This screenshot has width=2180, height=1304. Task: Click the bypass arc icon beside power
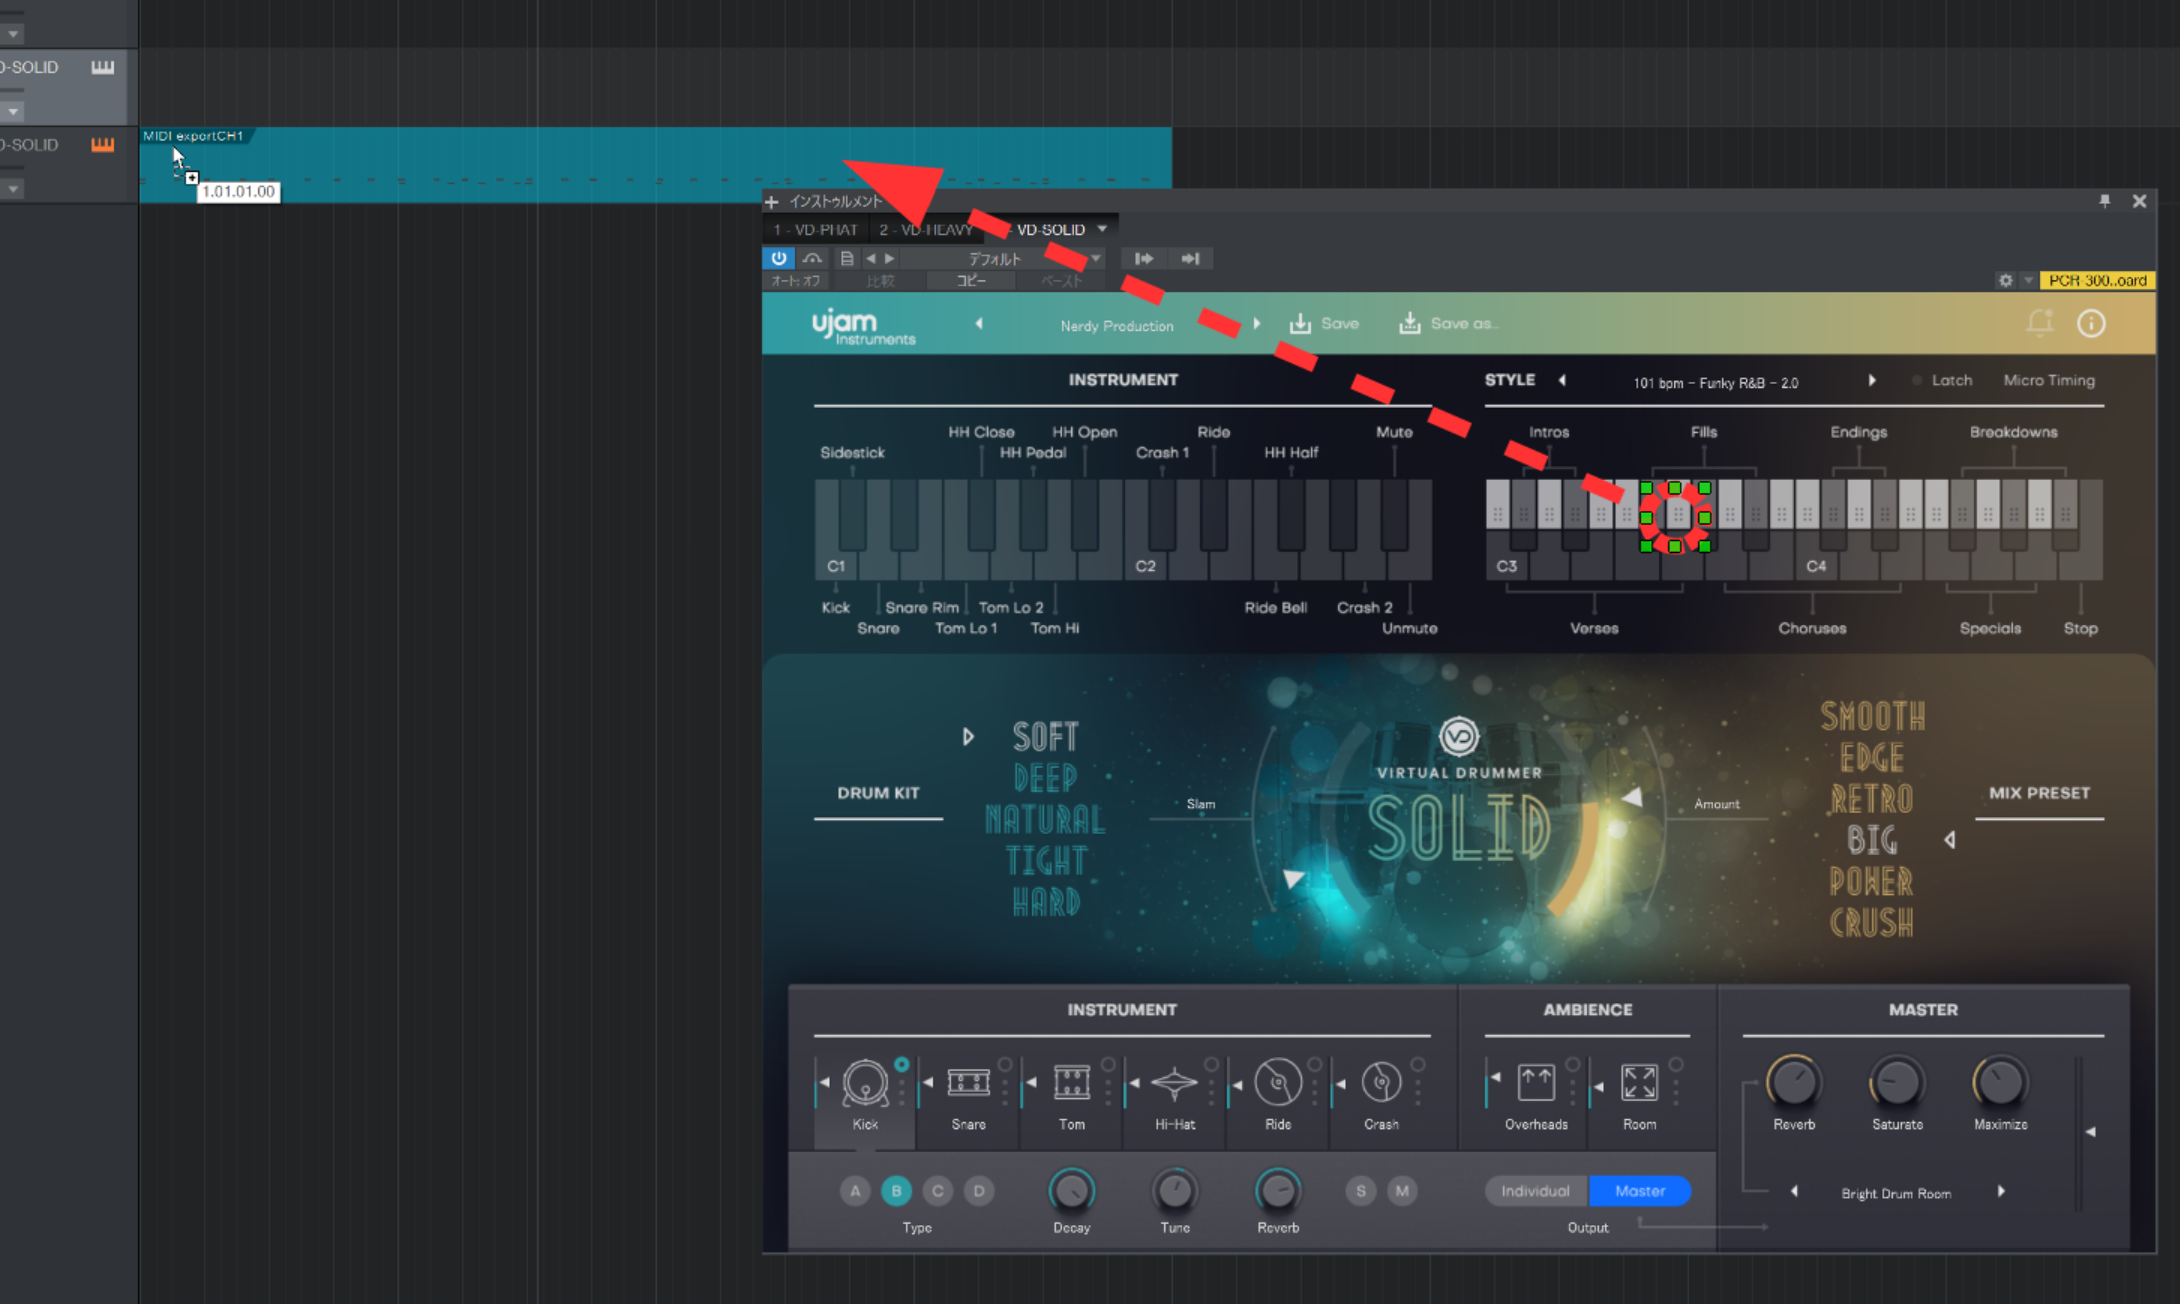click(x=812, y=258)
